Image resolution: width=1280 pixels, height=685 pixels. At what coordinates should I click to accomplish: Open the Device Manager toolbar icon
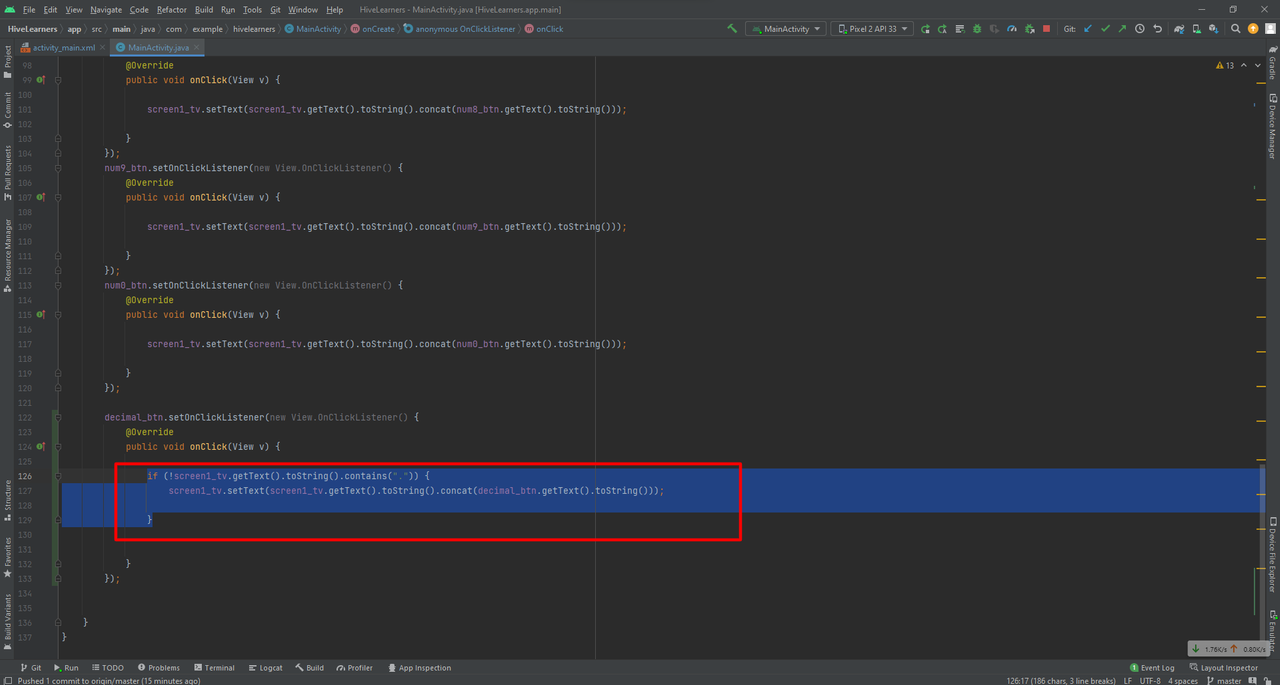[x=1197, y=29]
